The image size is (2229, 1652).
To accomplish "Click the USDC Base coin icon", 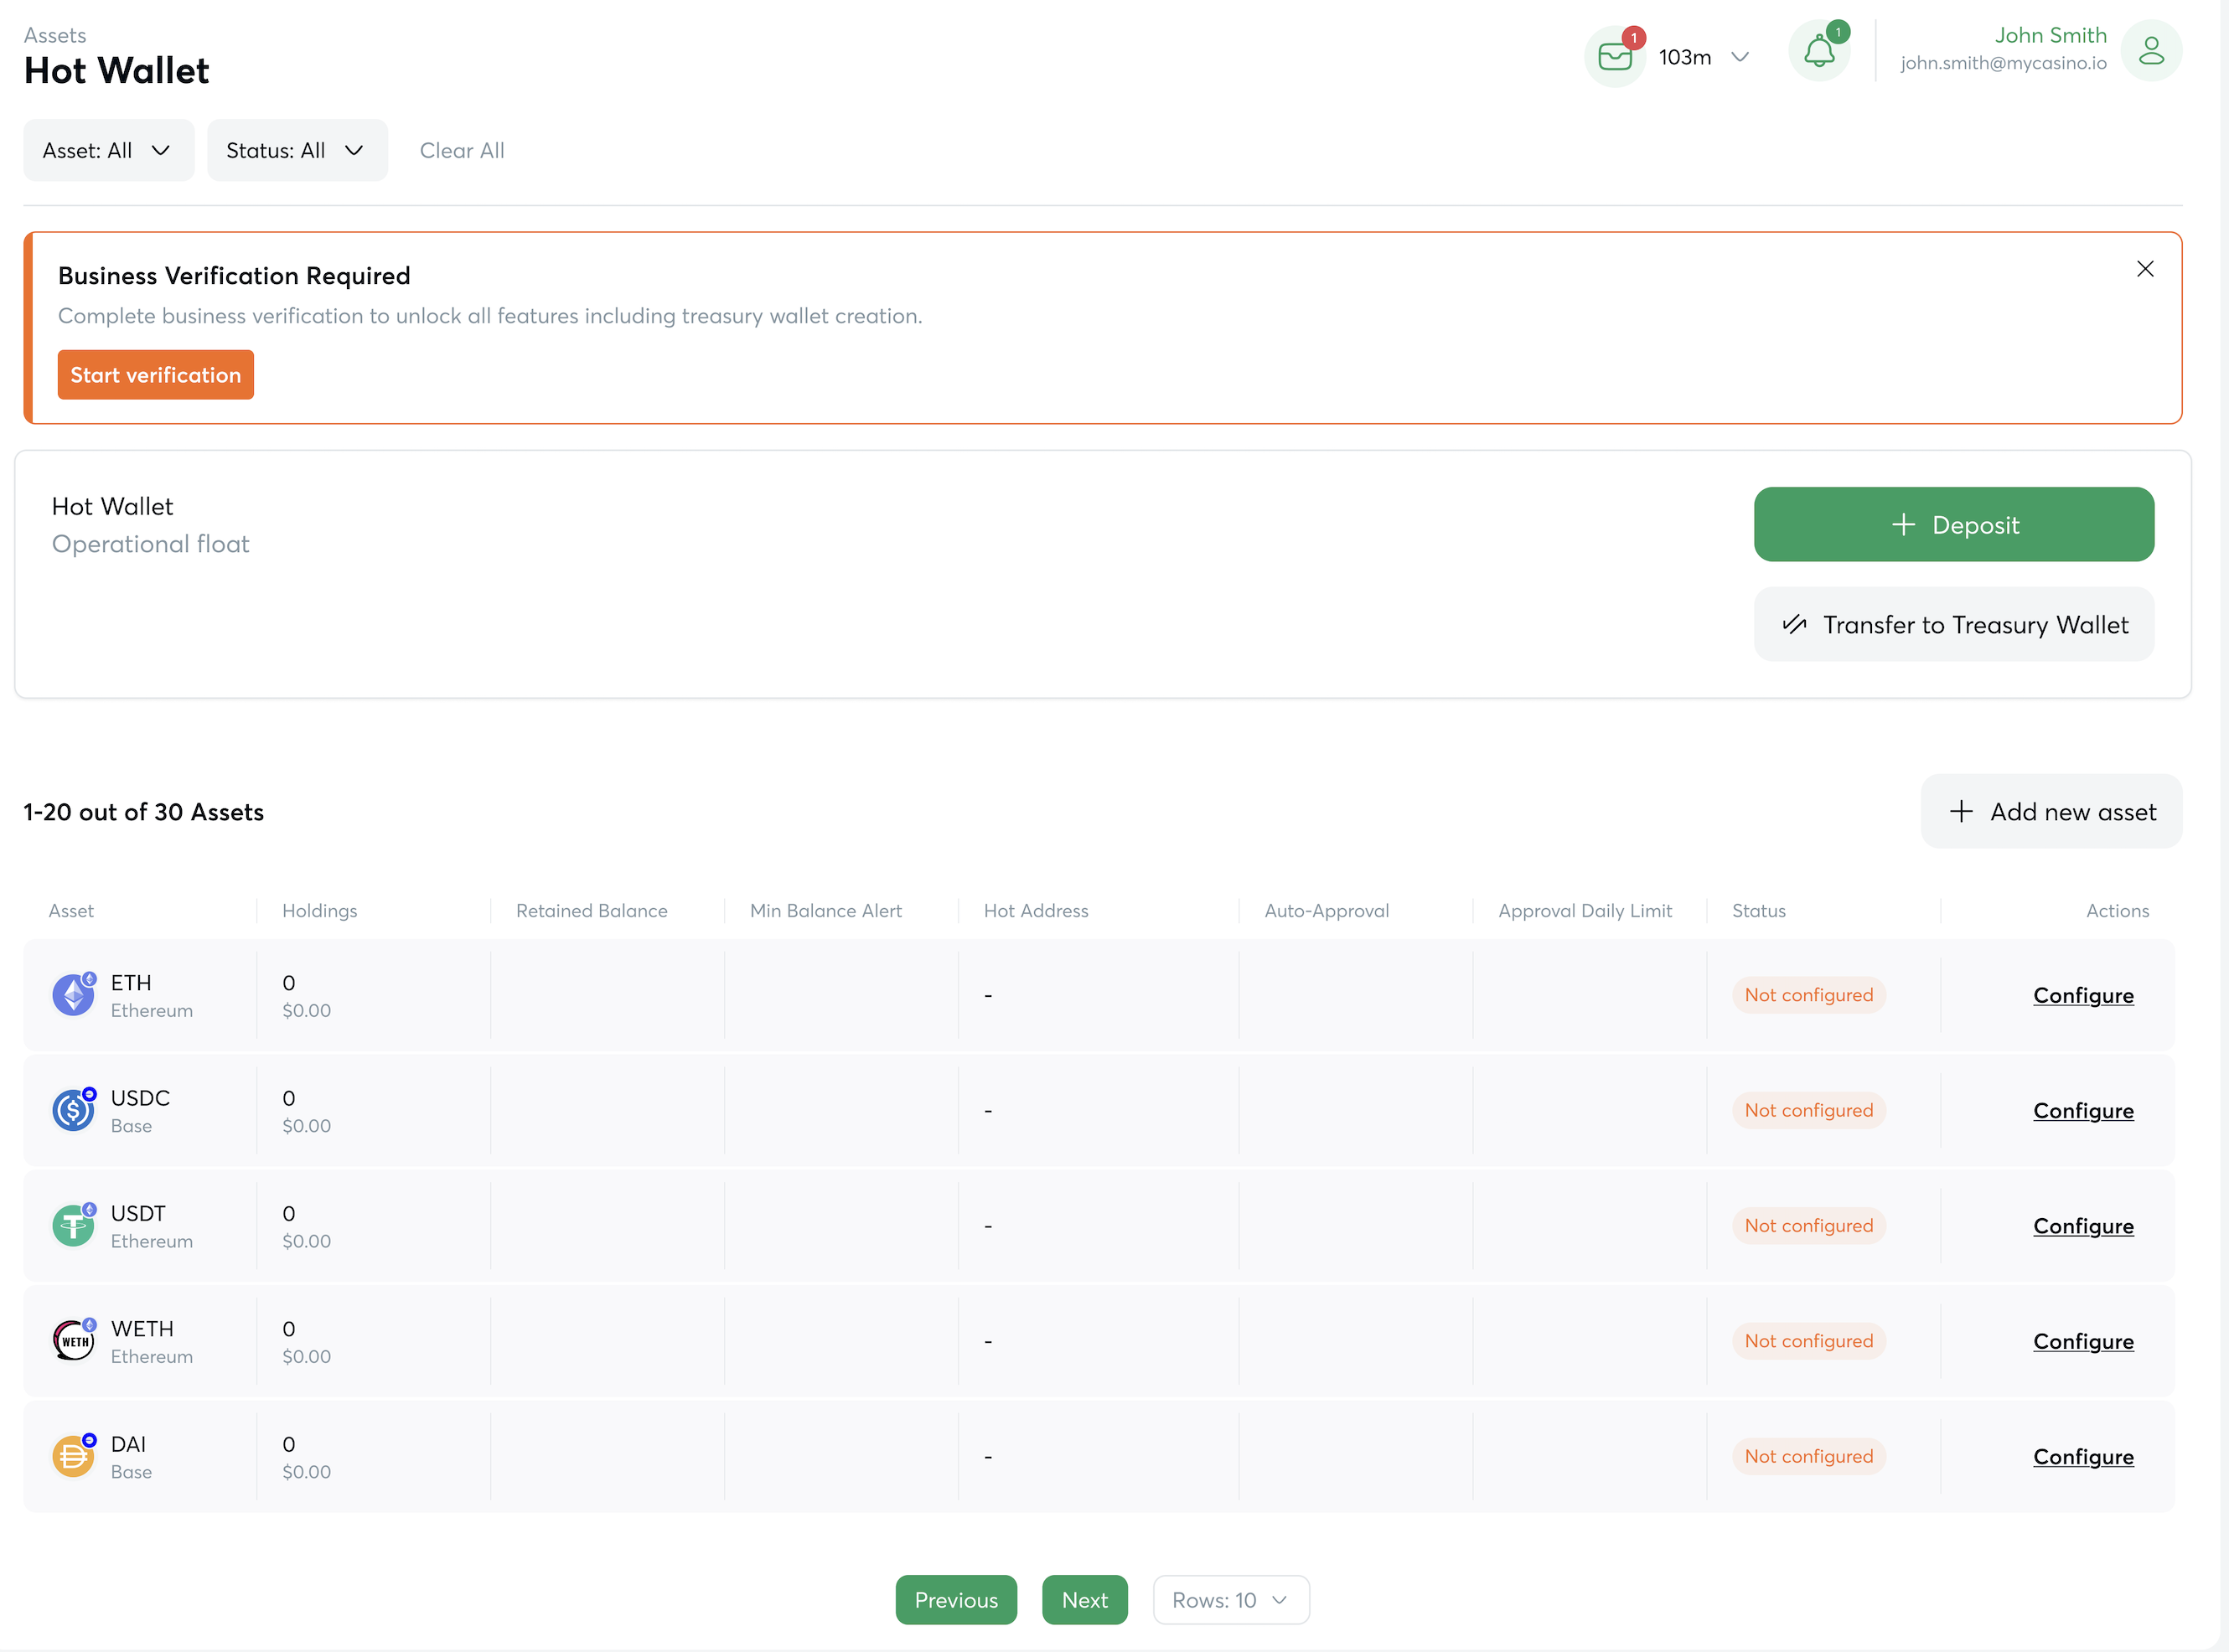I will (x=73, y=1110).
